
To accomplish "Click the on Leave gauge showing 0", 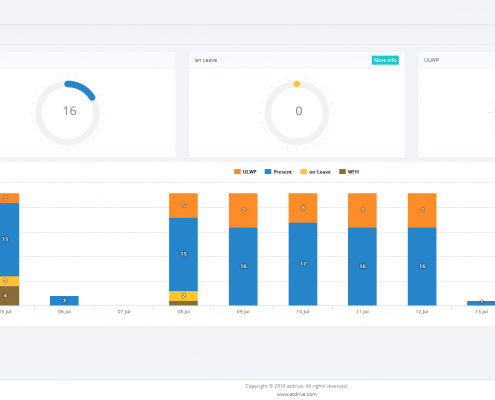I will [x=297, y=113].
